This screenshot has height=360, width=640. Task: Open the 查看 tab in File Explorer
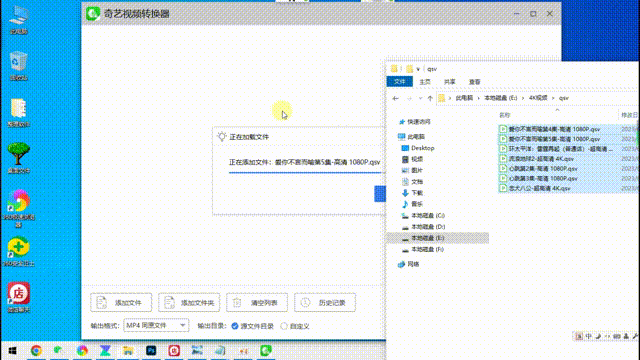click(474, 82)
